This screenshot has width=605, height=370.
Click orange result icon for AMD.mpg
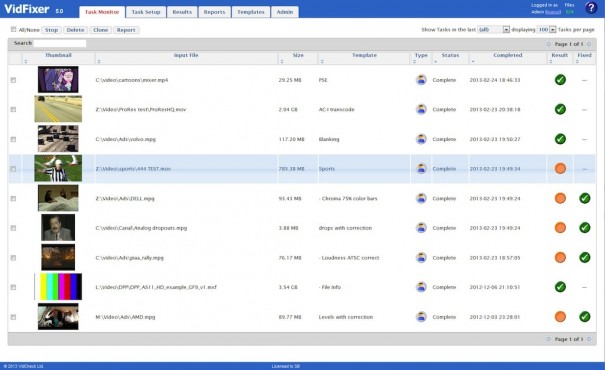[x=560, y=317]
